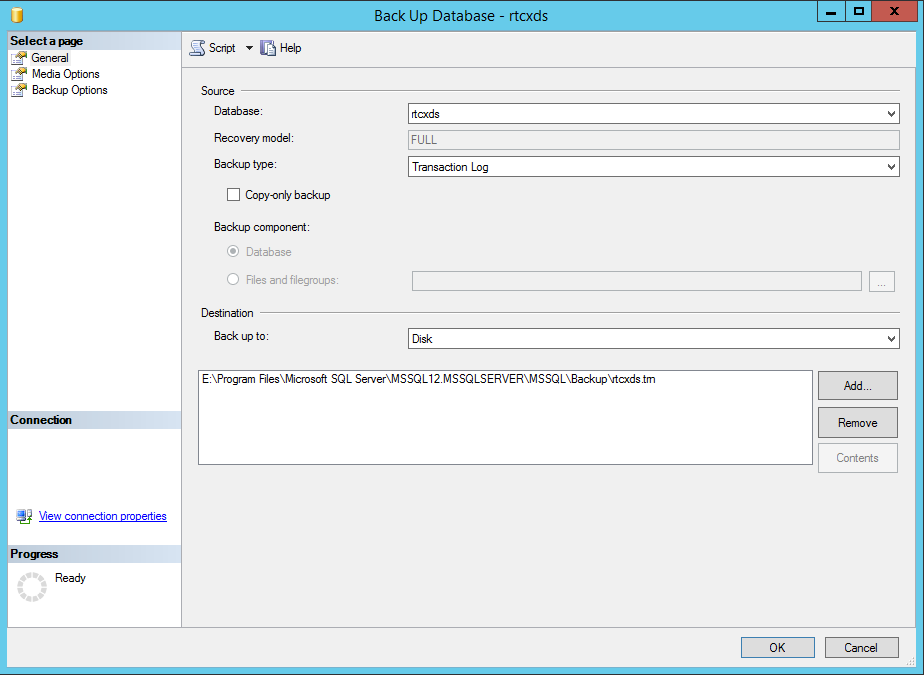Click the connection properties icon
The width and height of the screenshot is (924, 676).
25,517
